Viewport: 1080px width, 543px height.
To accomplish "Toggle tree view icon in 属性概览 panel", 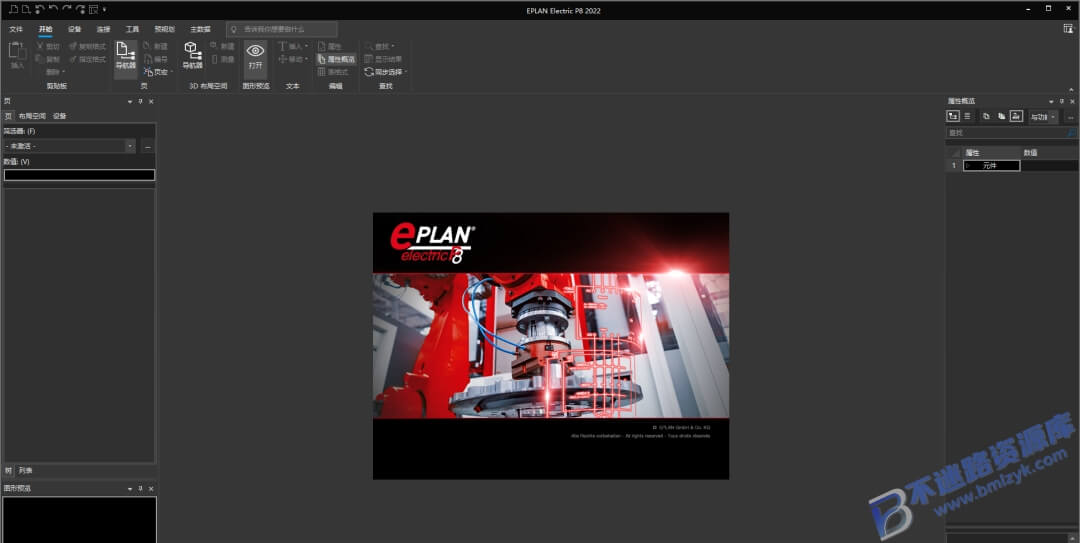I will point(953,116).
